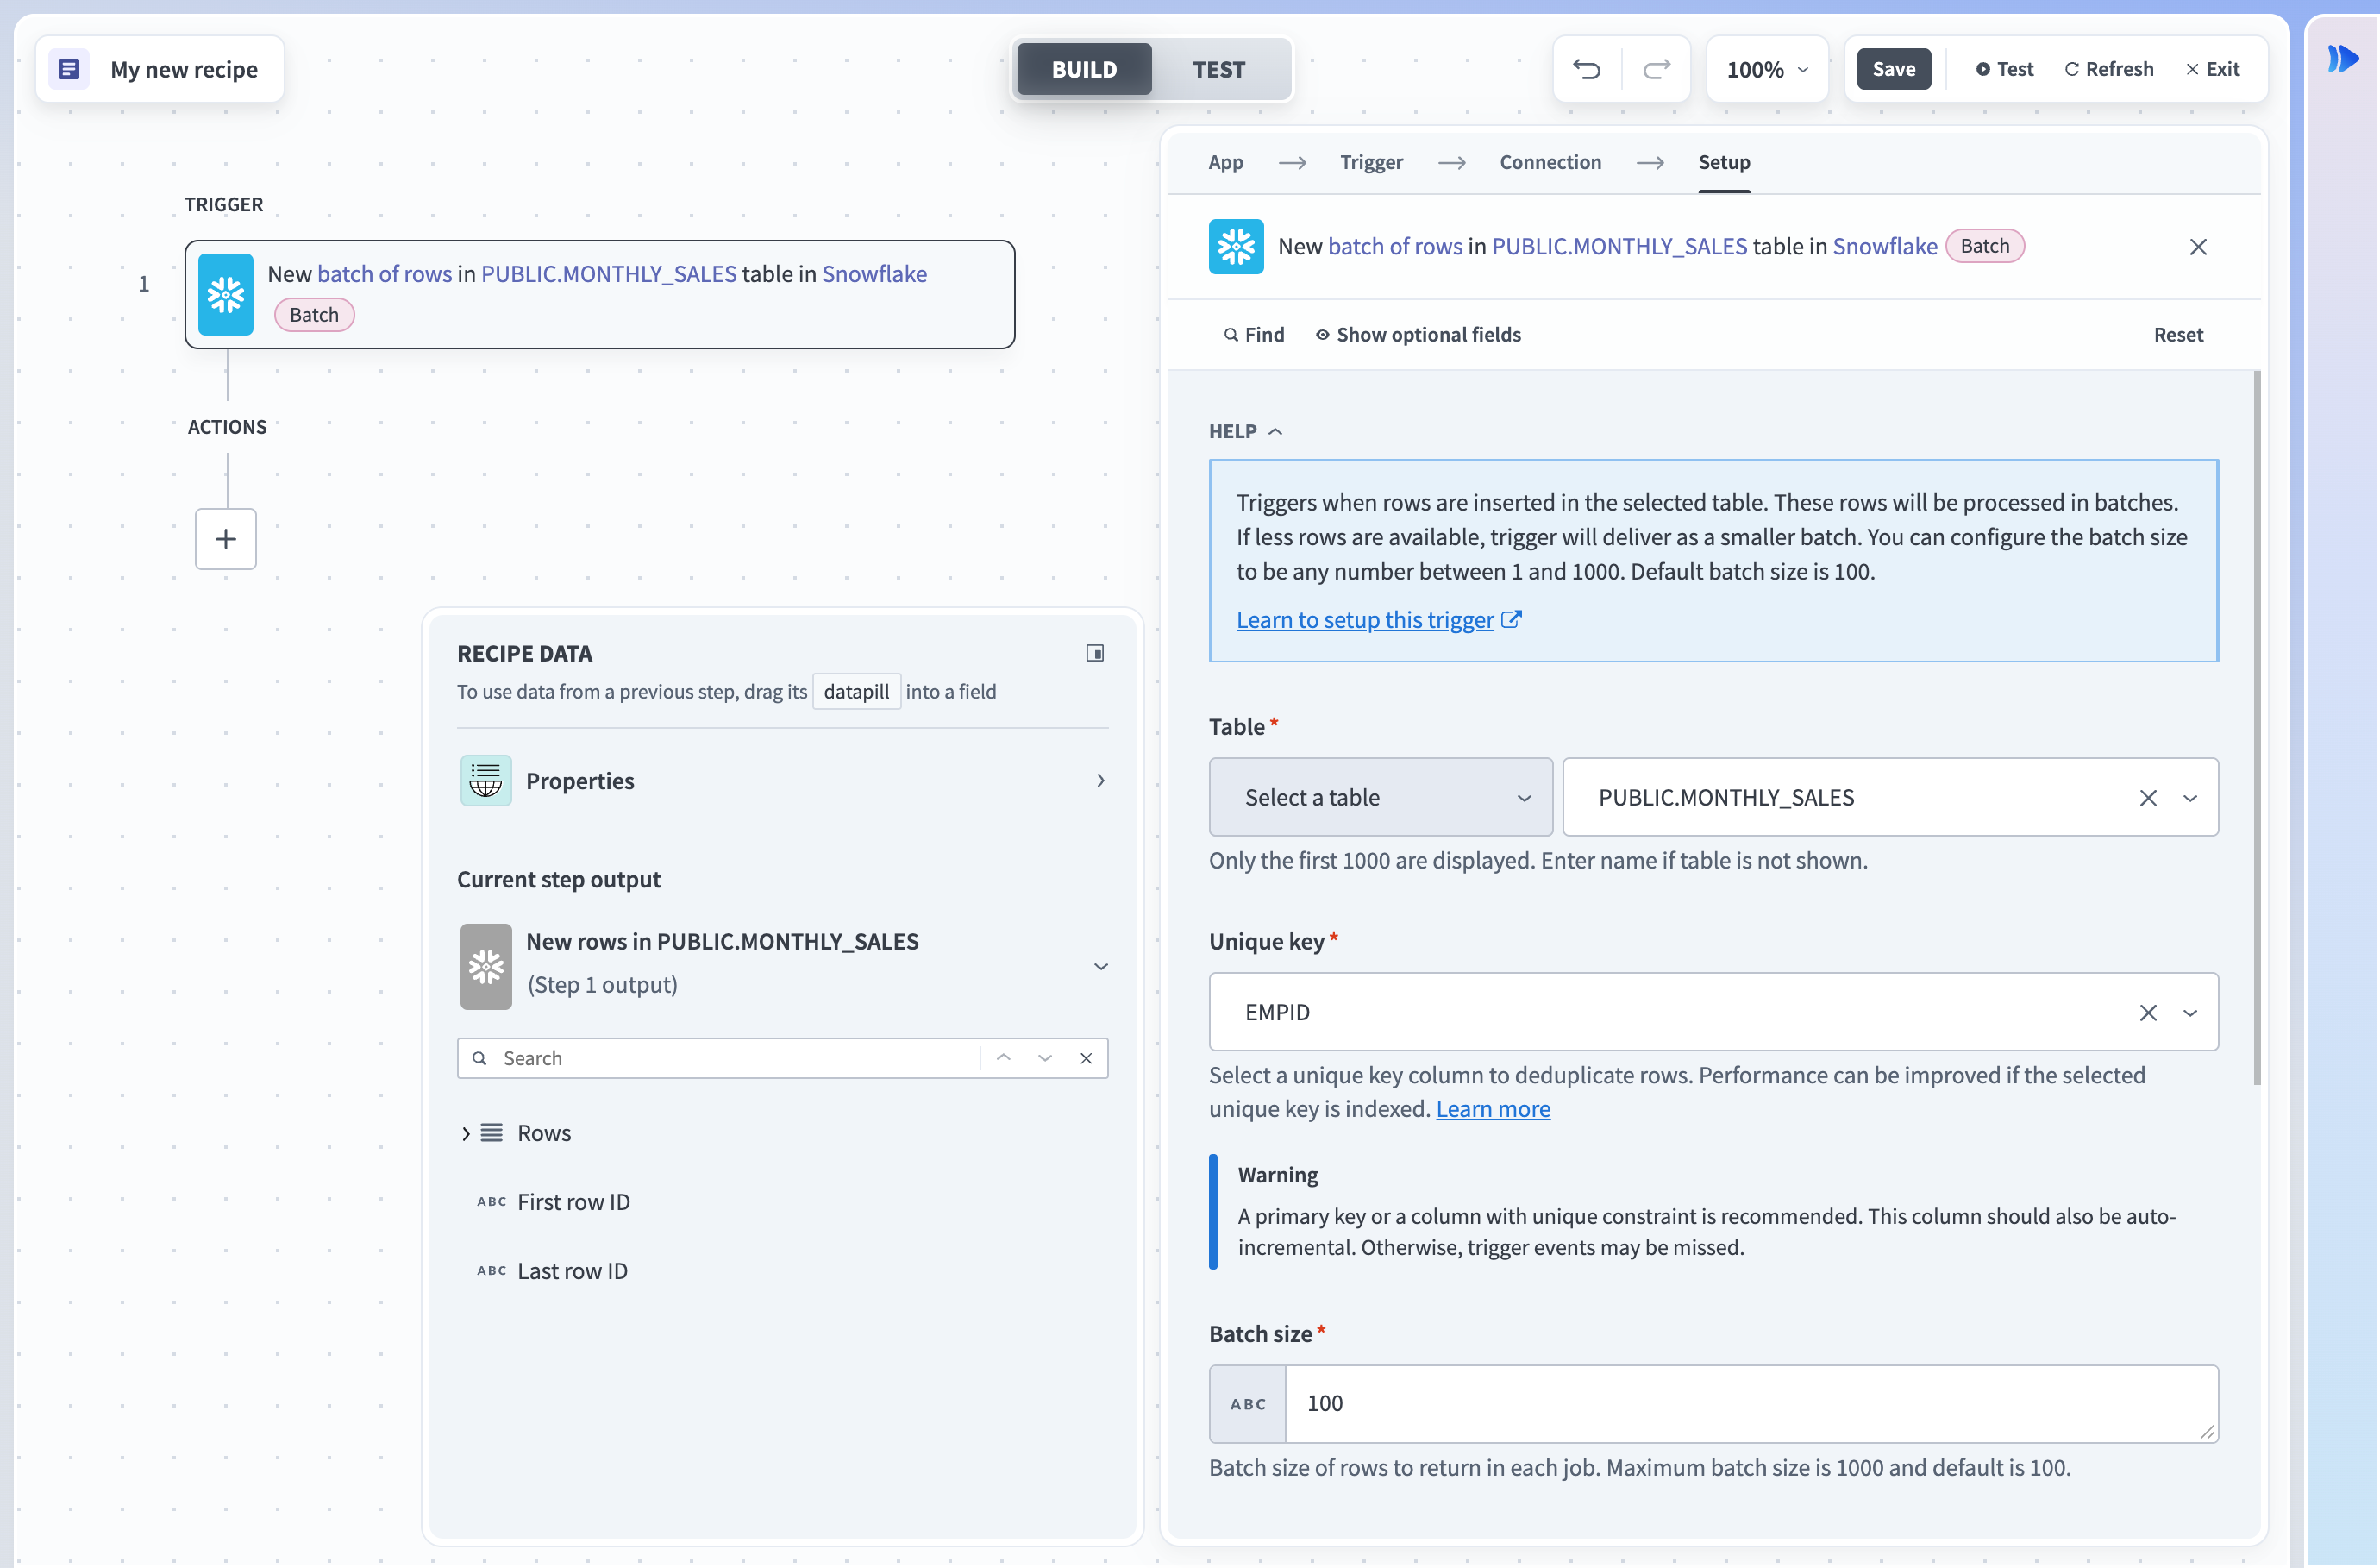Click ABC icon beside First row ID

coord(491,1202)
